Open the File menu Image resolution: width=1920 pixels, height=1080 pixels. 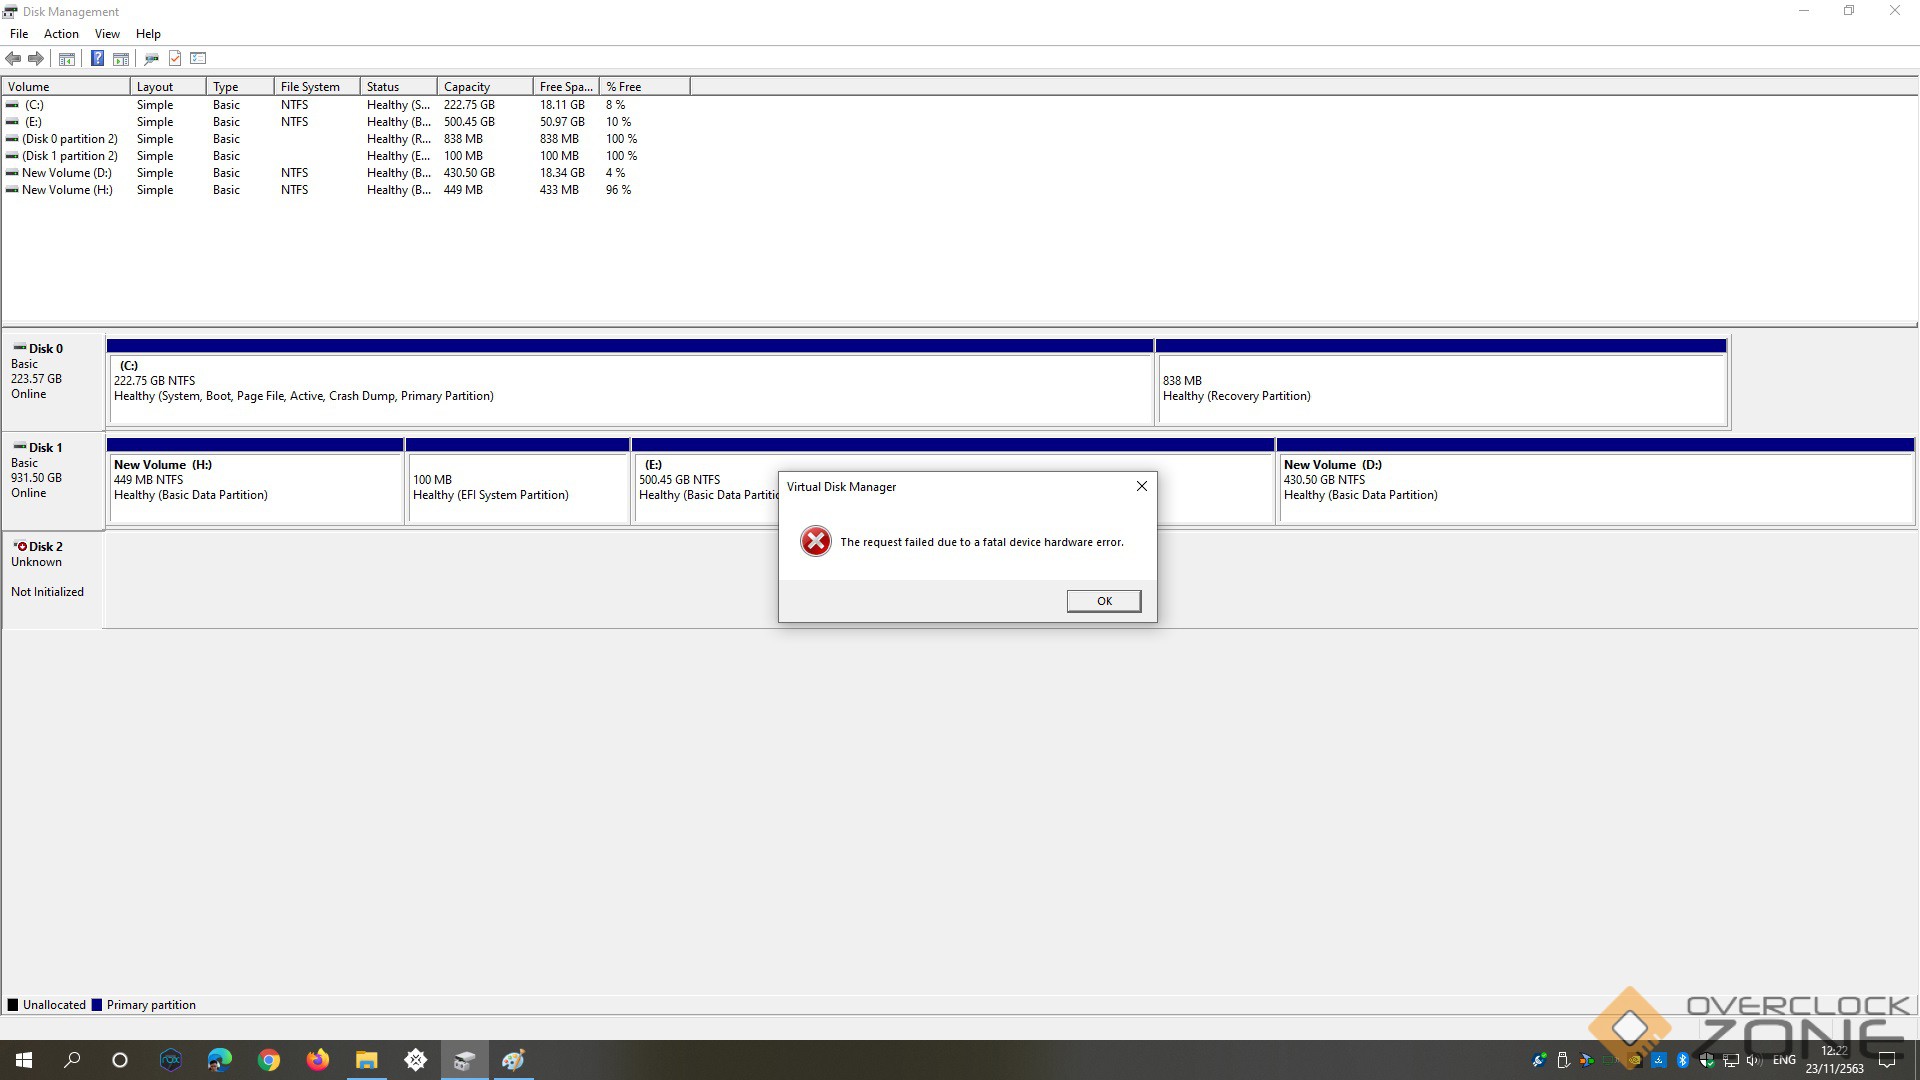click(19, 33)
